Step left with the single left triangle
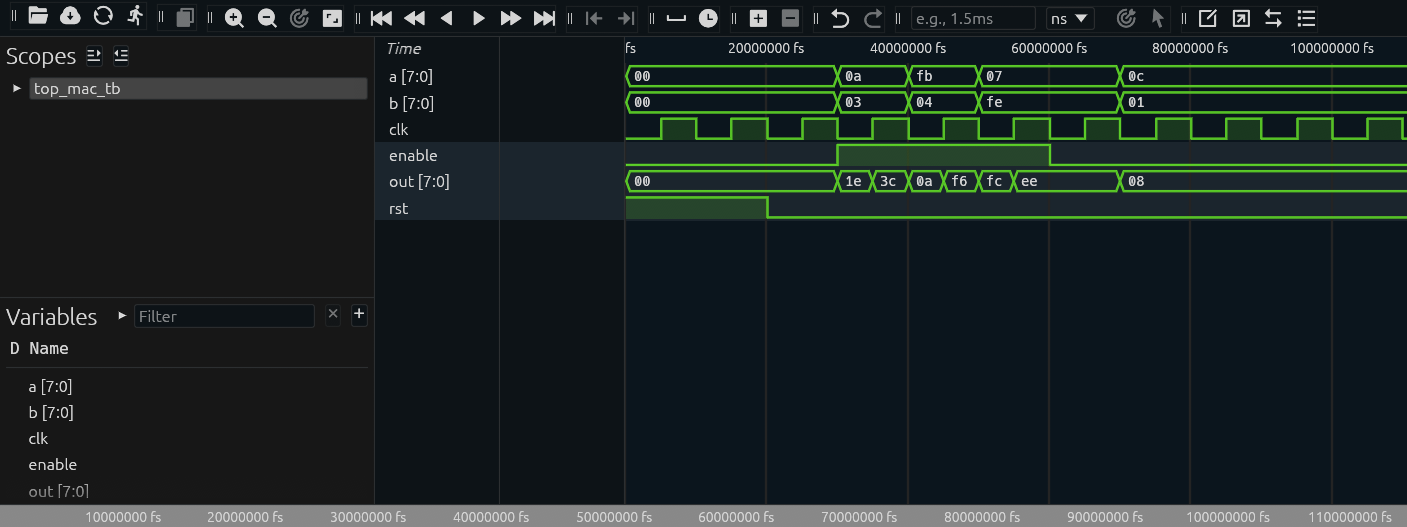This screenshot has width=1407, height=527. pyautogui.click(x=446, y=18)
